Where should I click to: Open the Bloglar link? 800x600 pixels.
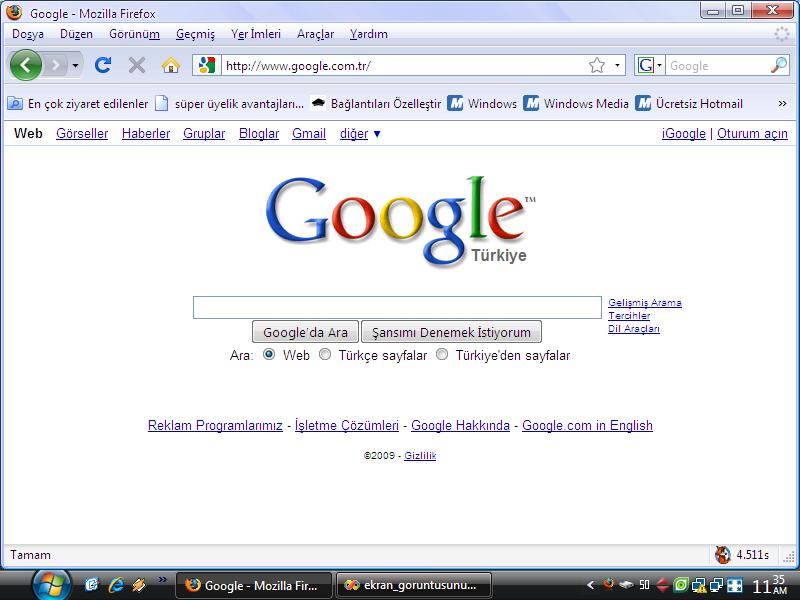pos(259,134)
